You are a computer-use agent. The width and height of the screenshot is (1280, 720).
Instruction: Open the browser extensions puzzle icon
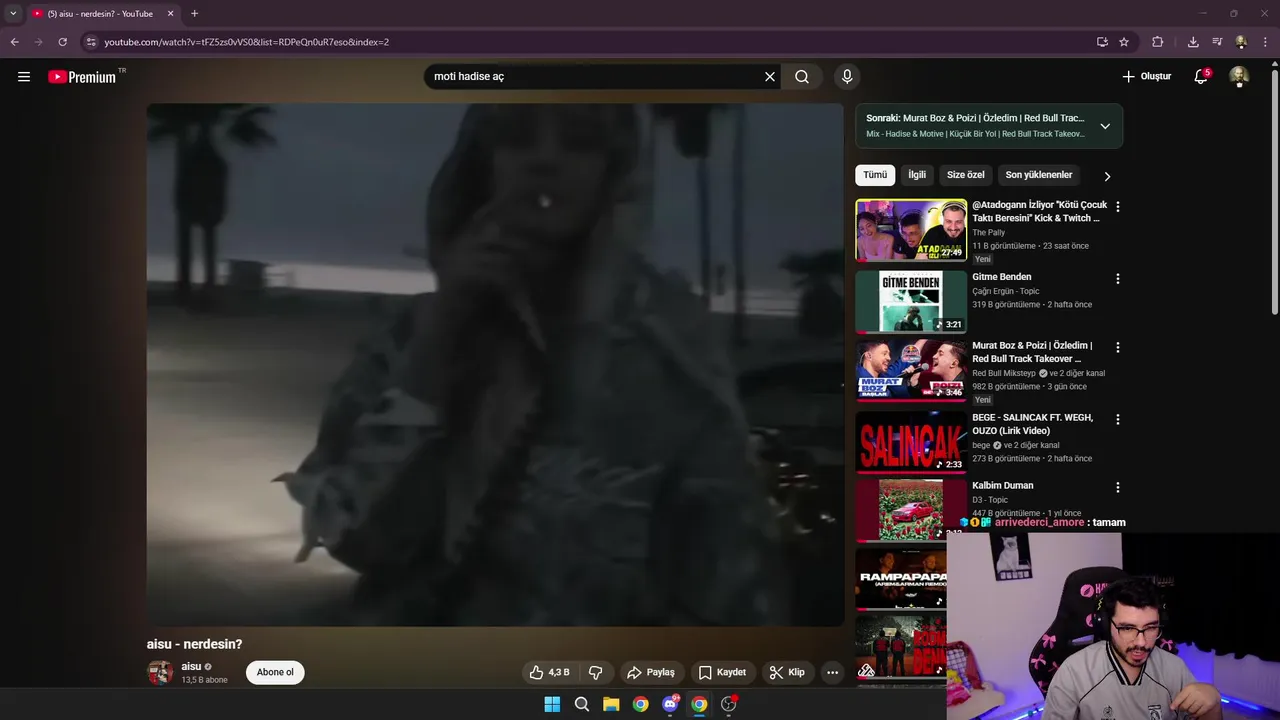(x=1158, y=42)
